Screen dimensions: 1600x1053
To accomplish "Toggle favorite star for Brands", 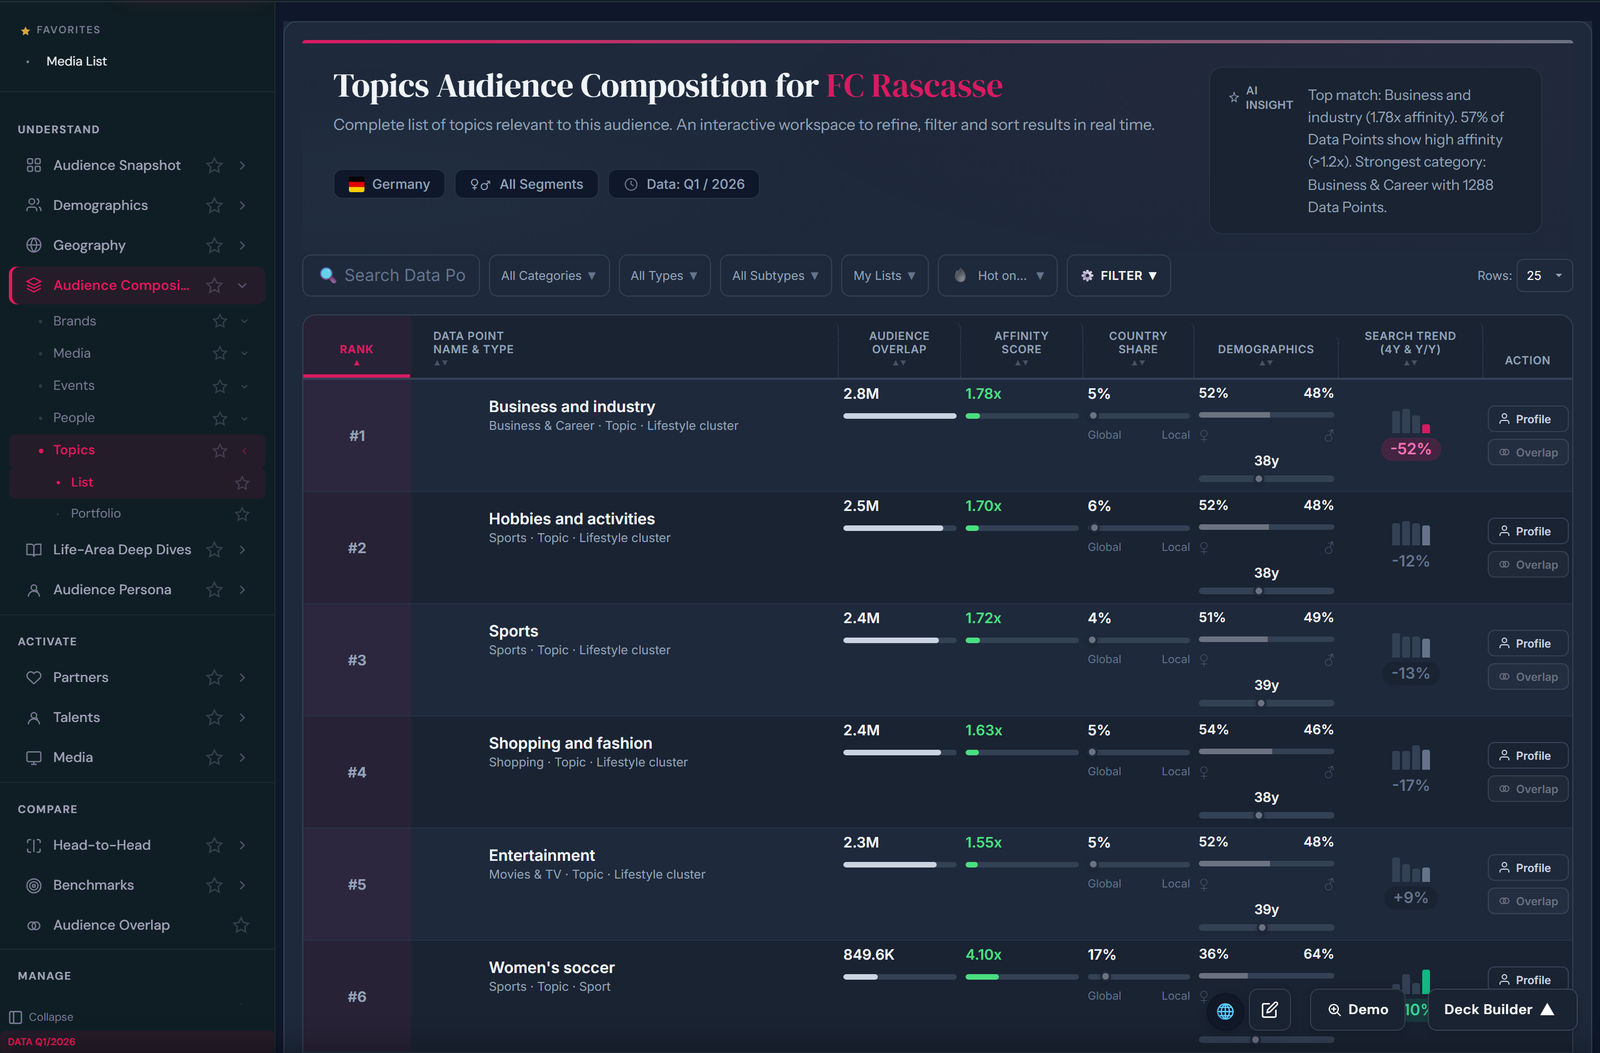I will [x=220, y=321].
